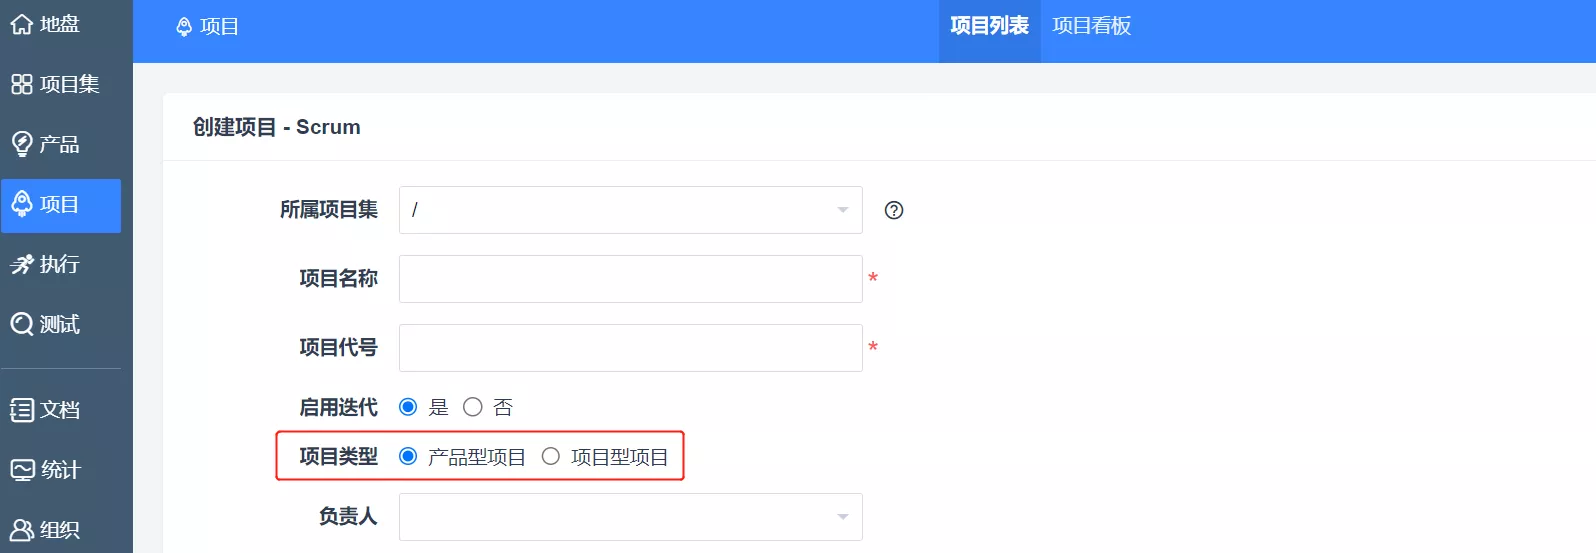Select 是 for 启用迭代
1596x553 pixels.
coord(408,407)
